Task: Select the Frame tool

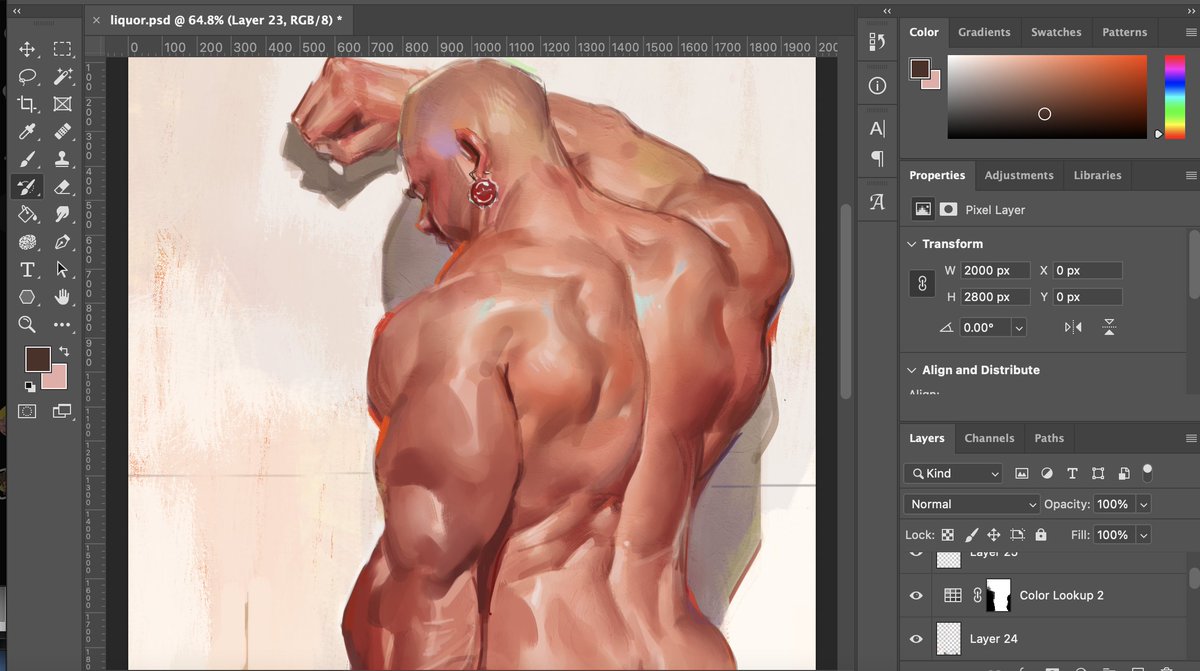Action: click(62, 104)
